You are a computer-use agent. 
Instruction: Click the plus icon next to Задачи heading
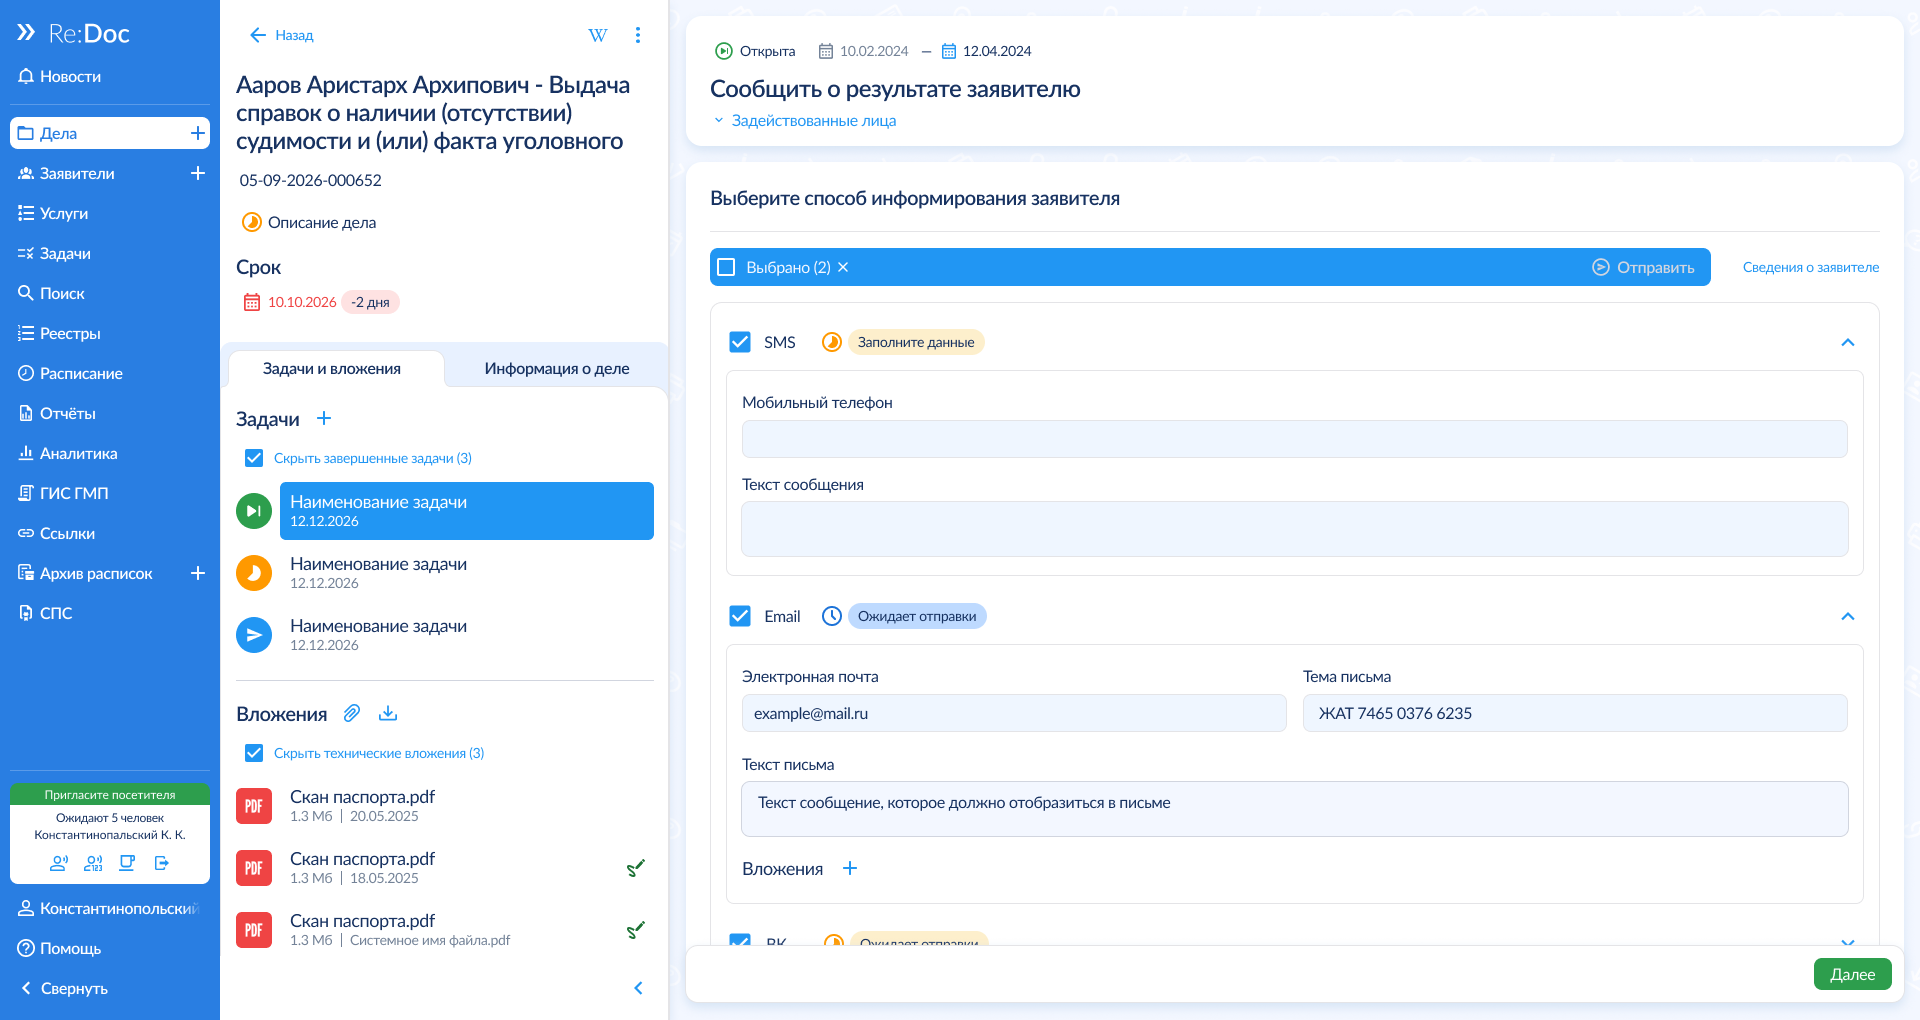point(324,419)
